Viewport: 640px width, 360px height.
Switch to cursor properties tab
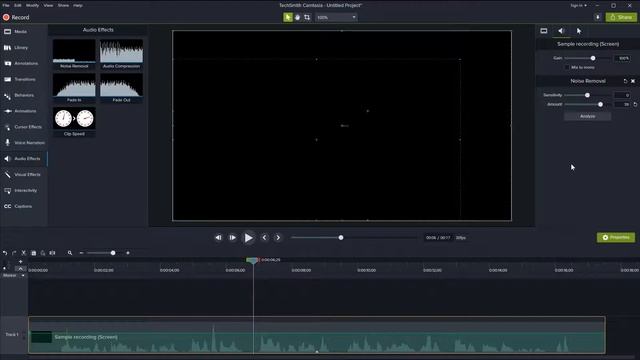click(x=579, y=31)
